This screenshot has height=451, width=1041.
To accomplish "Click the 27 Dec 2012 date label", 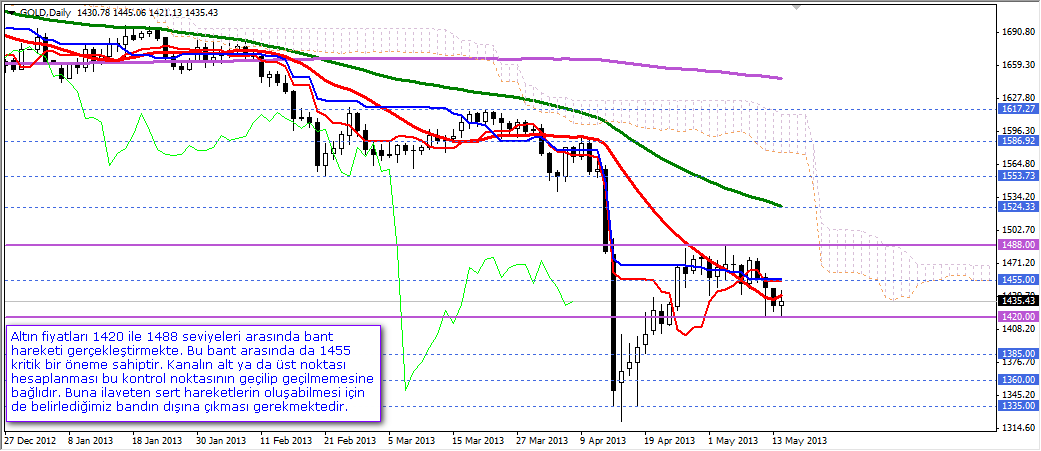I will point(30,440).
